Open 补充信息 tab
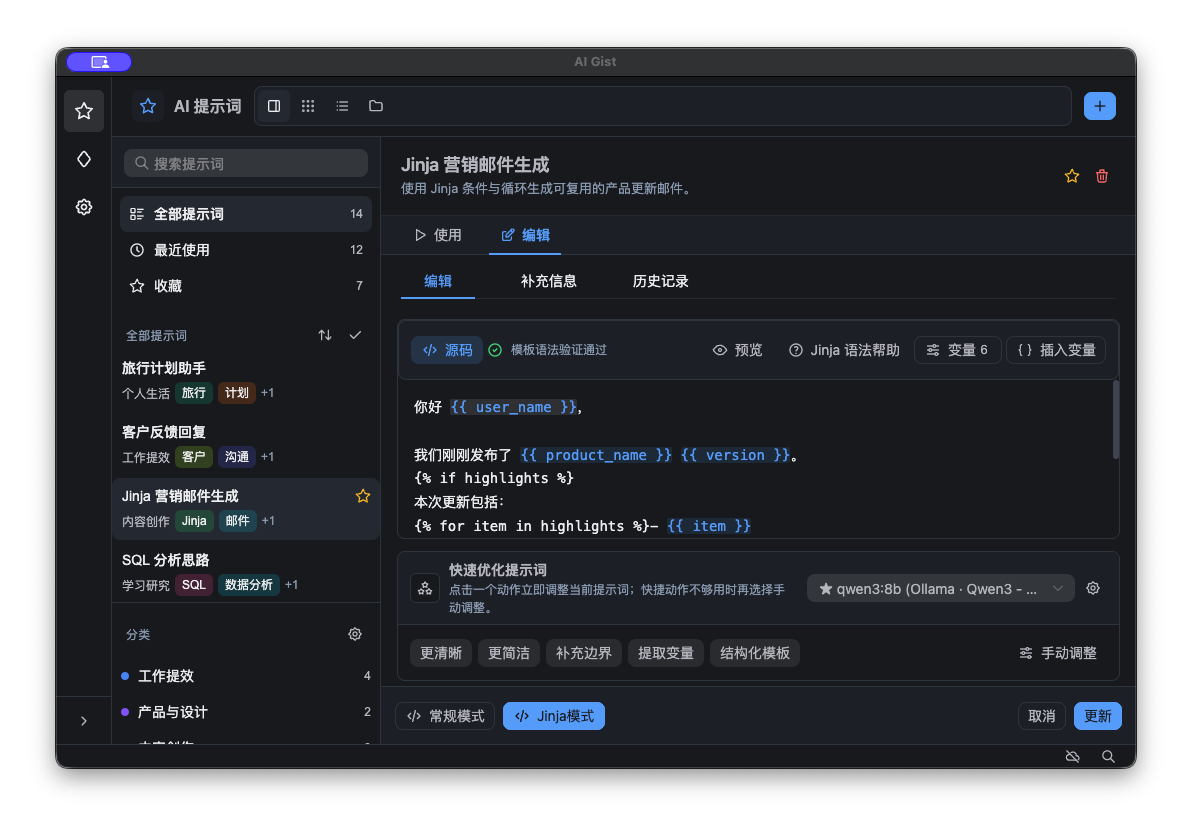This screenshot has height=832, width=1192. [x=548, y=281]
